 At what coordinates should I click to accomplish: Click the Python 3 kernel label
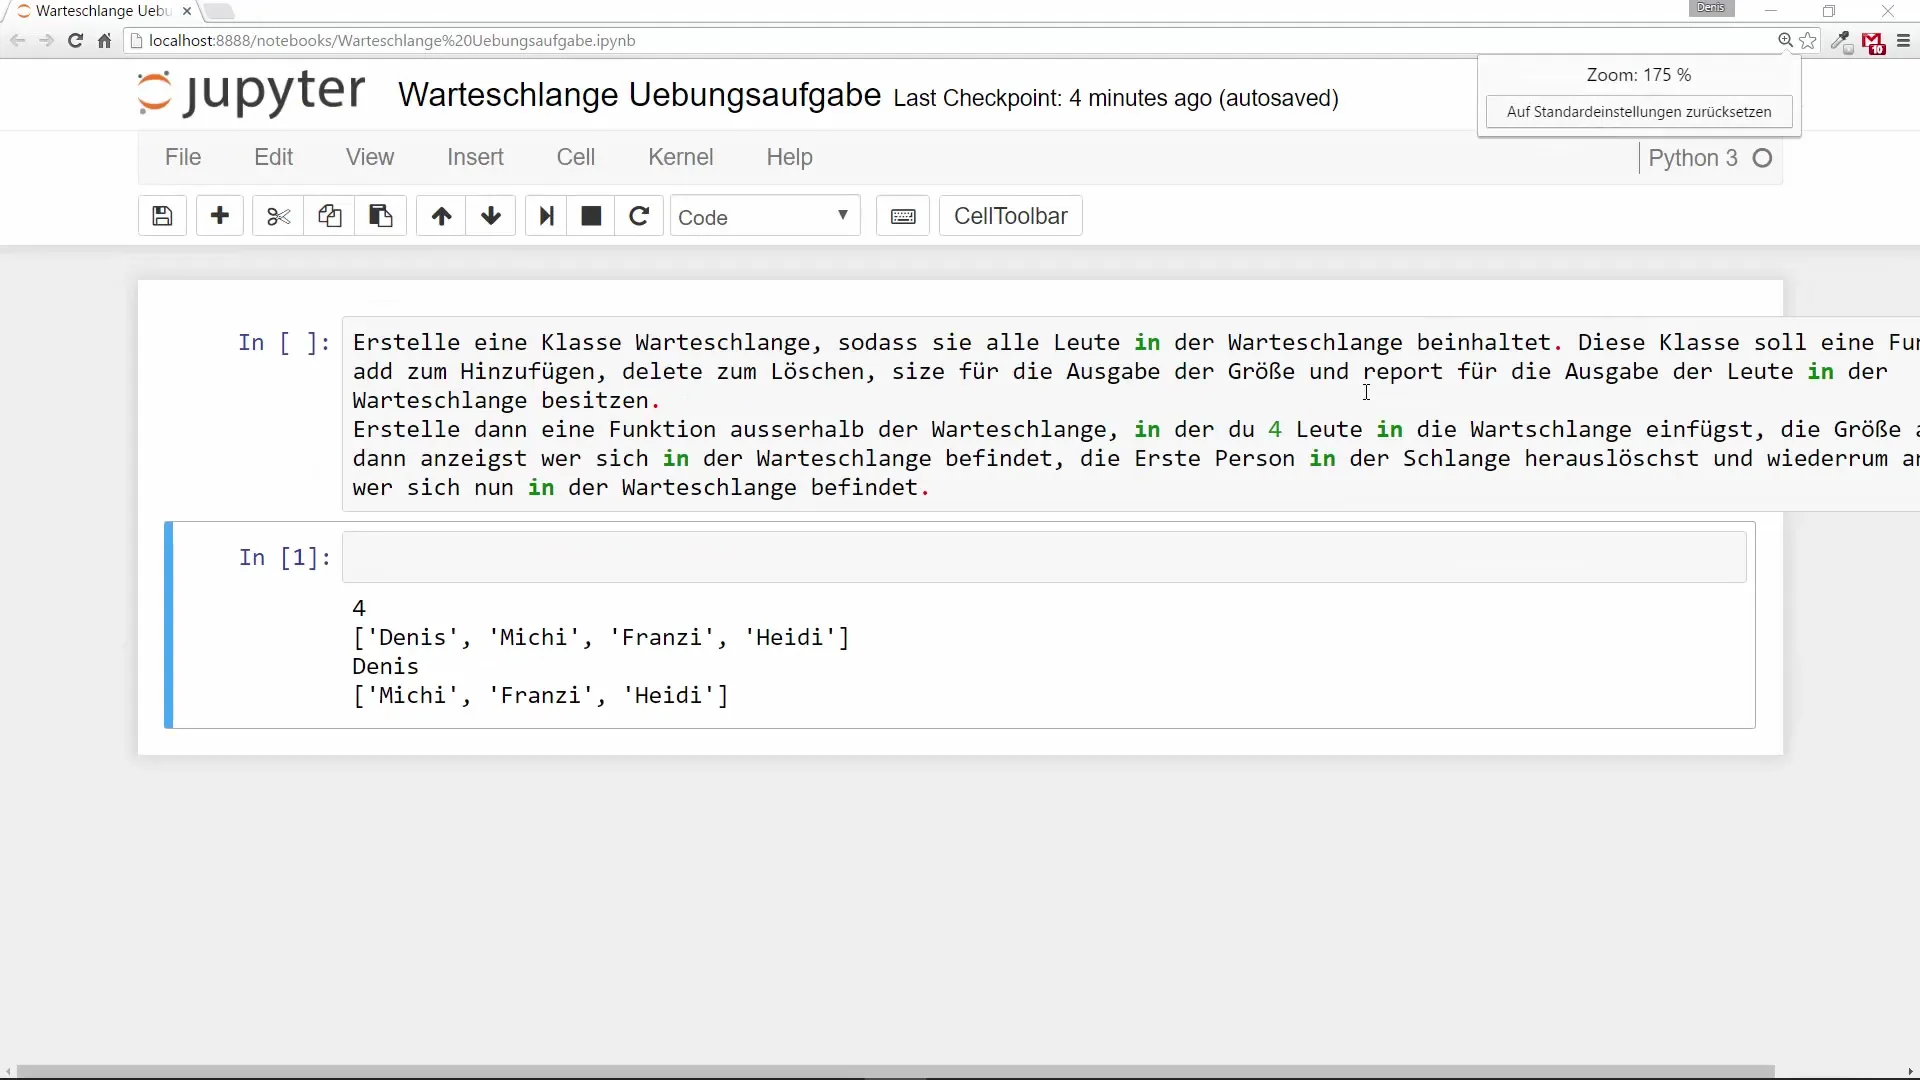1693,158
